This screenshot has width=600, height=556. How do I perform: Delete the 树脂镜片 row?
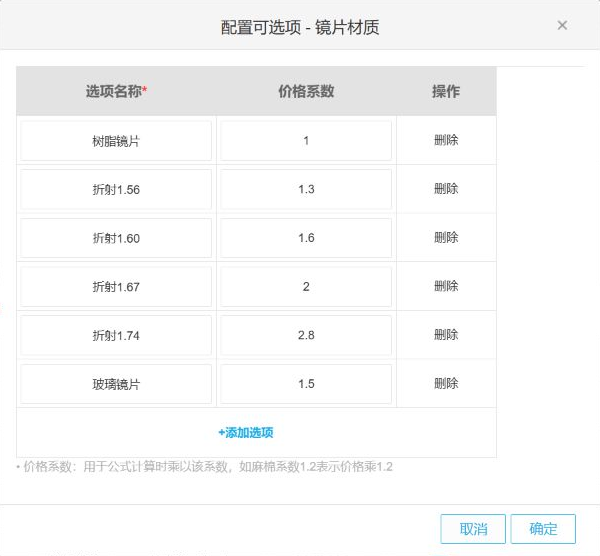pyautogui.click(x=446, y=140)
